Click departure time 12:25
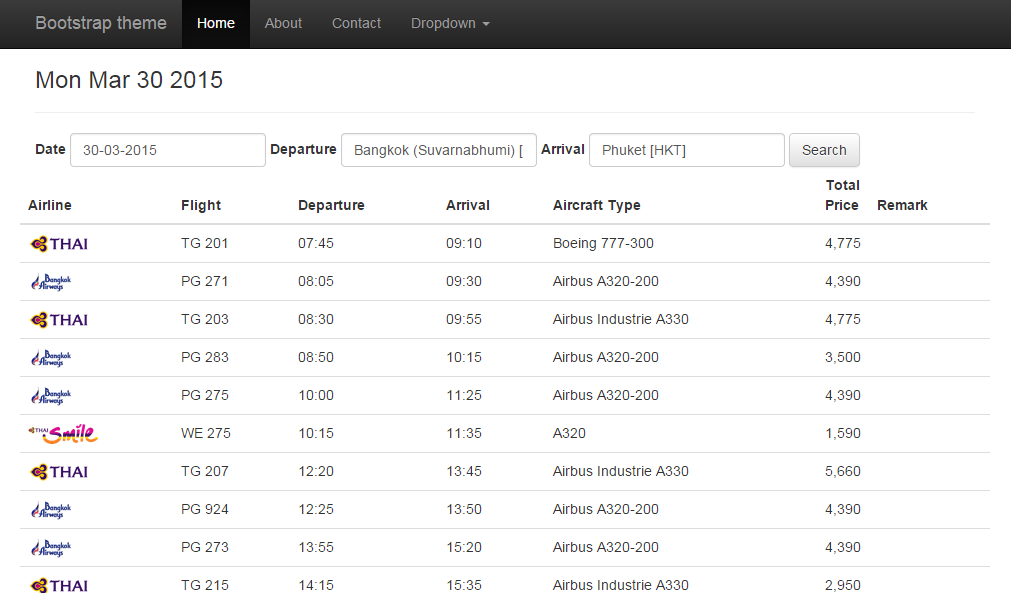Screen dimensions: 1011x593 click(316, 509)
